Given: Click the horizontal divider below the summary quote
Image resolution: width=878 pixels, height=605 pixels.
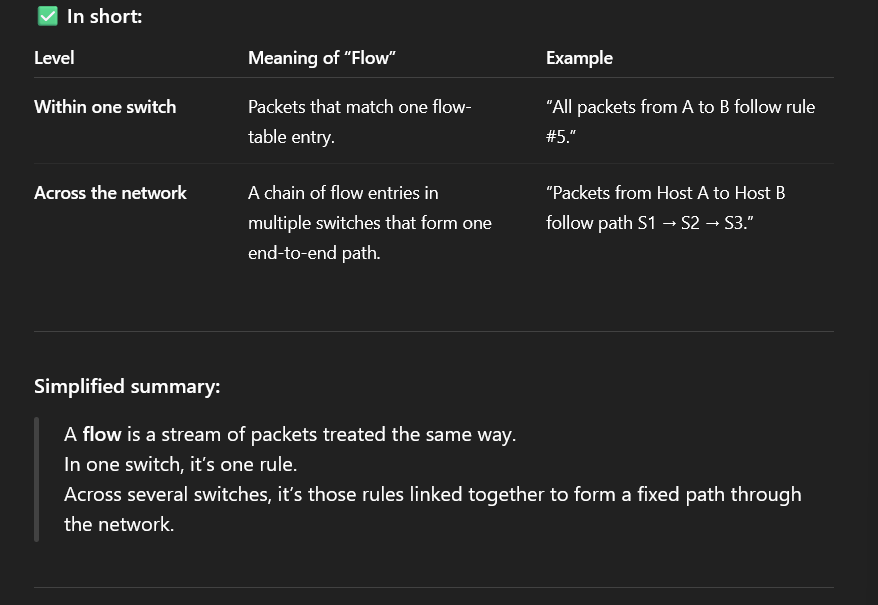Looking at the screenshot, I should [x=433, y=587].
